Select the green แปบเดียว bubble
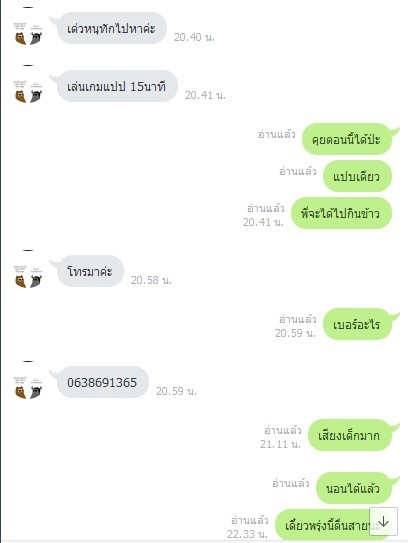408x543 pixels. pyautogui.click(x=357, y=176)
